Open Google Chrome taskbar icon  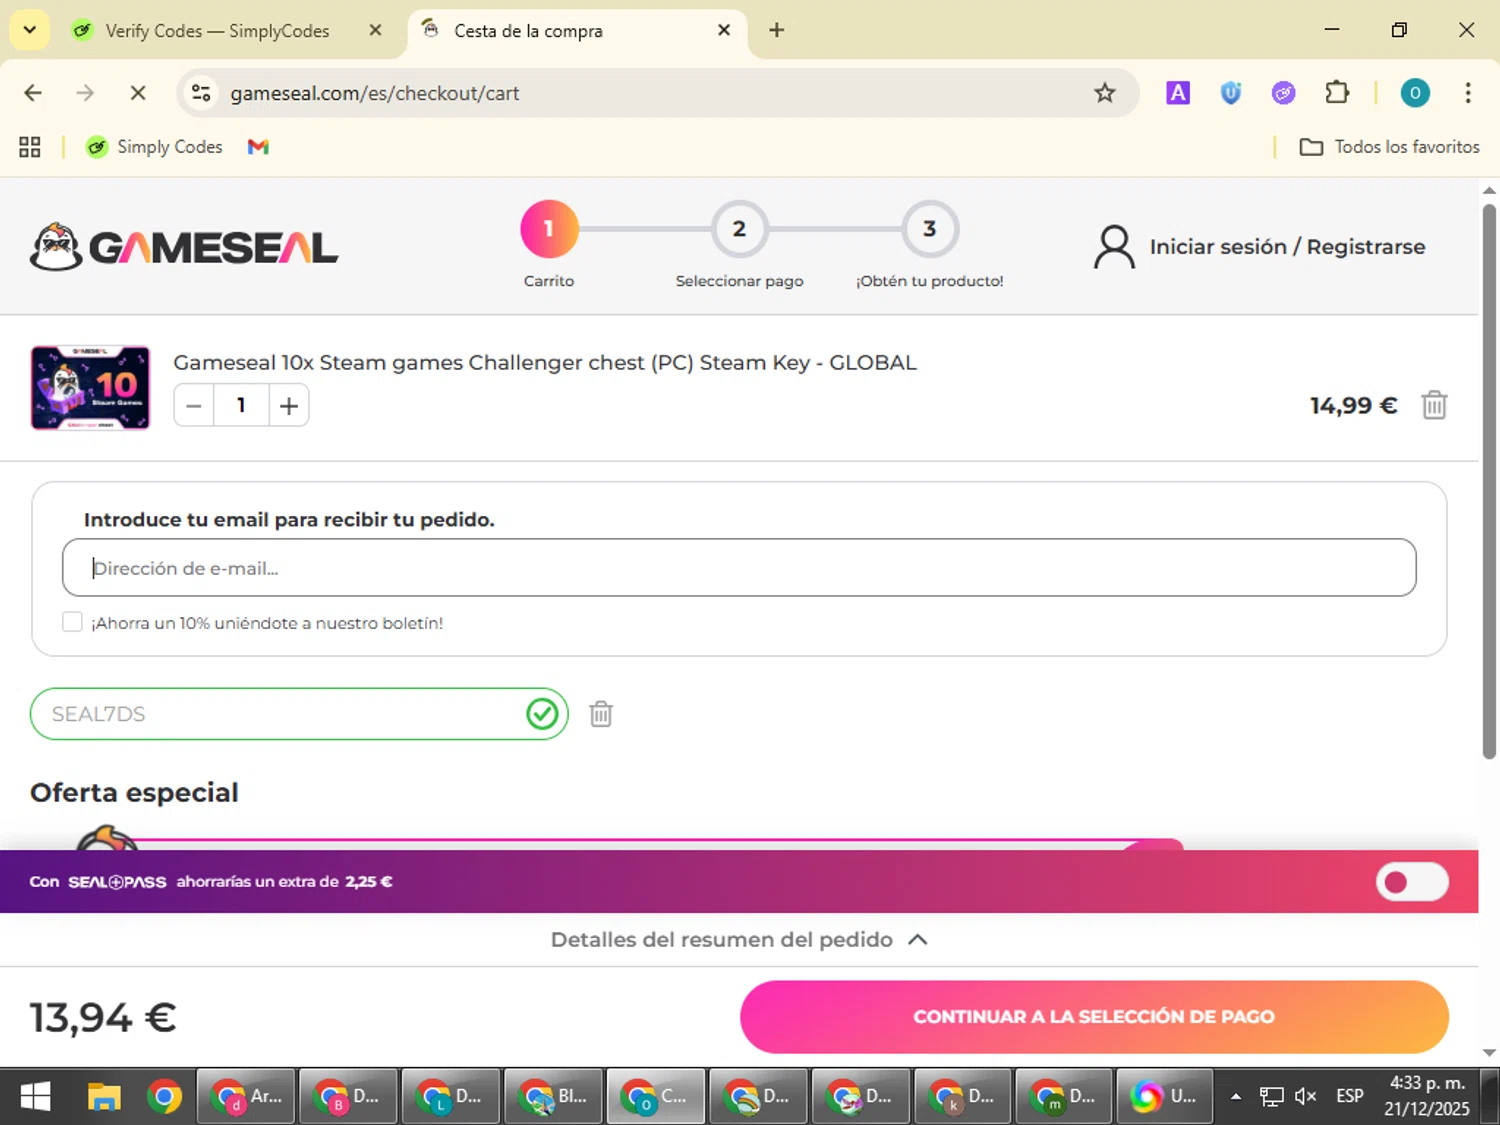(x=165, y=1097)
